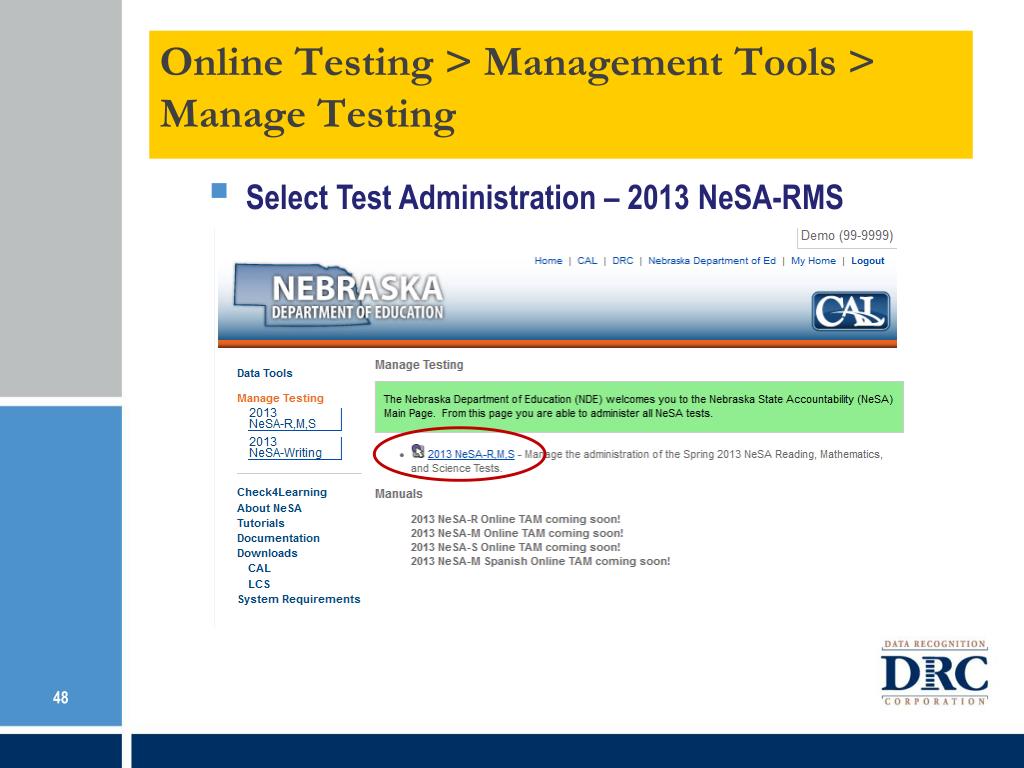Viewport: 1024px width, 768px height.
Task: Click the Online Testing slide title
Action: 517,88
